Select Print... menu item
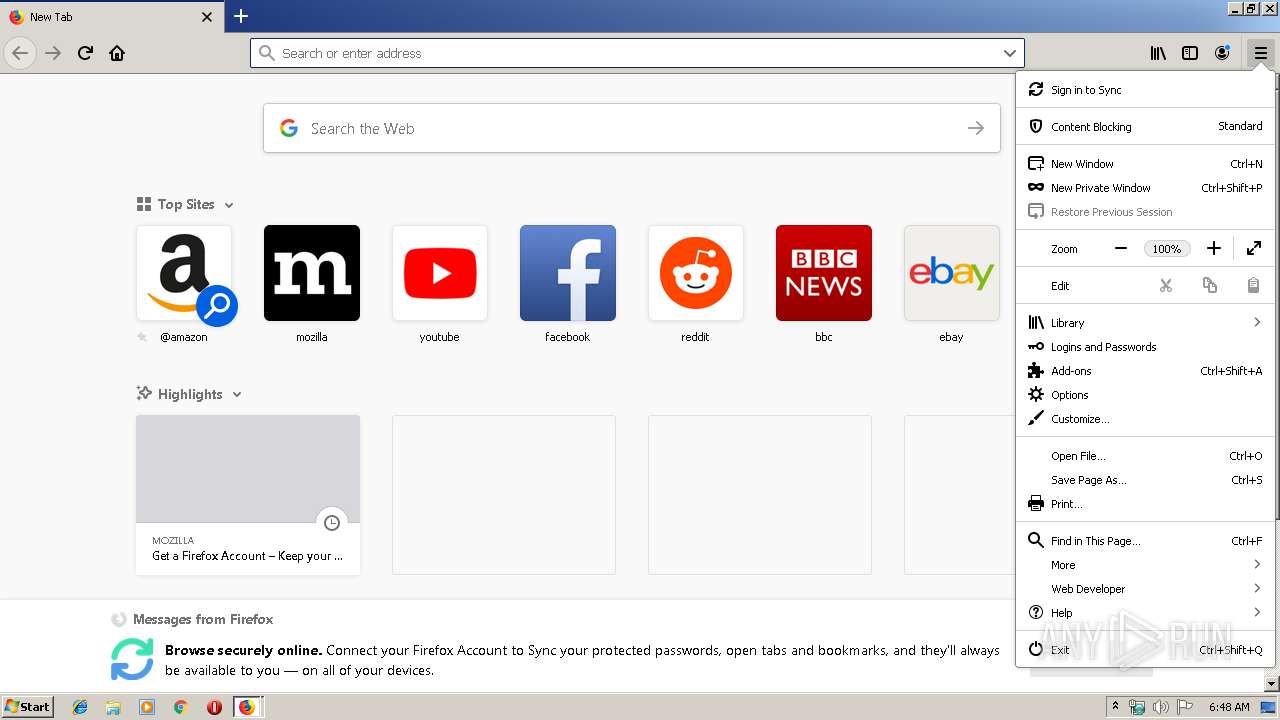The width and height of the screenshot is (1280, 720). point(1146,504)
